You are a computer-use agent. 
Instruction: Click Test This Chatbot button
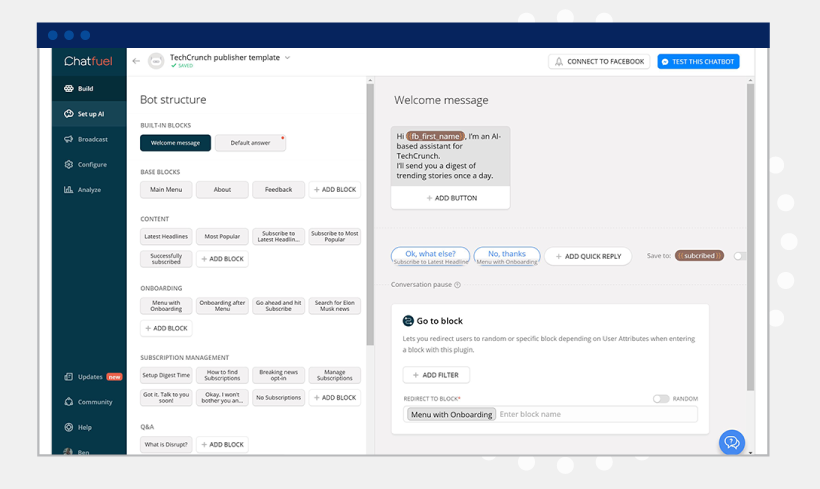698,62
